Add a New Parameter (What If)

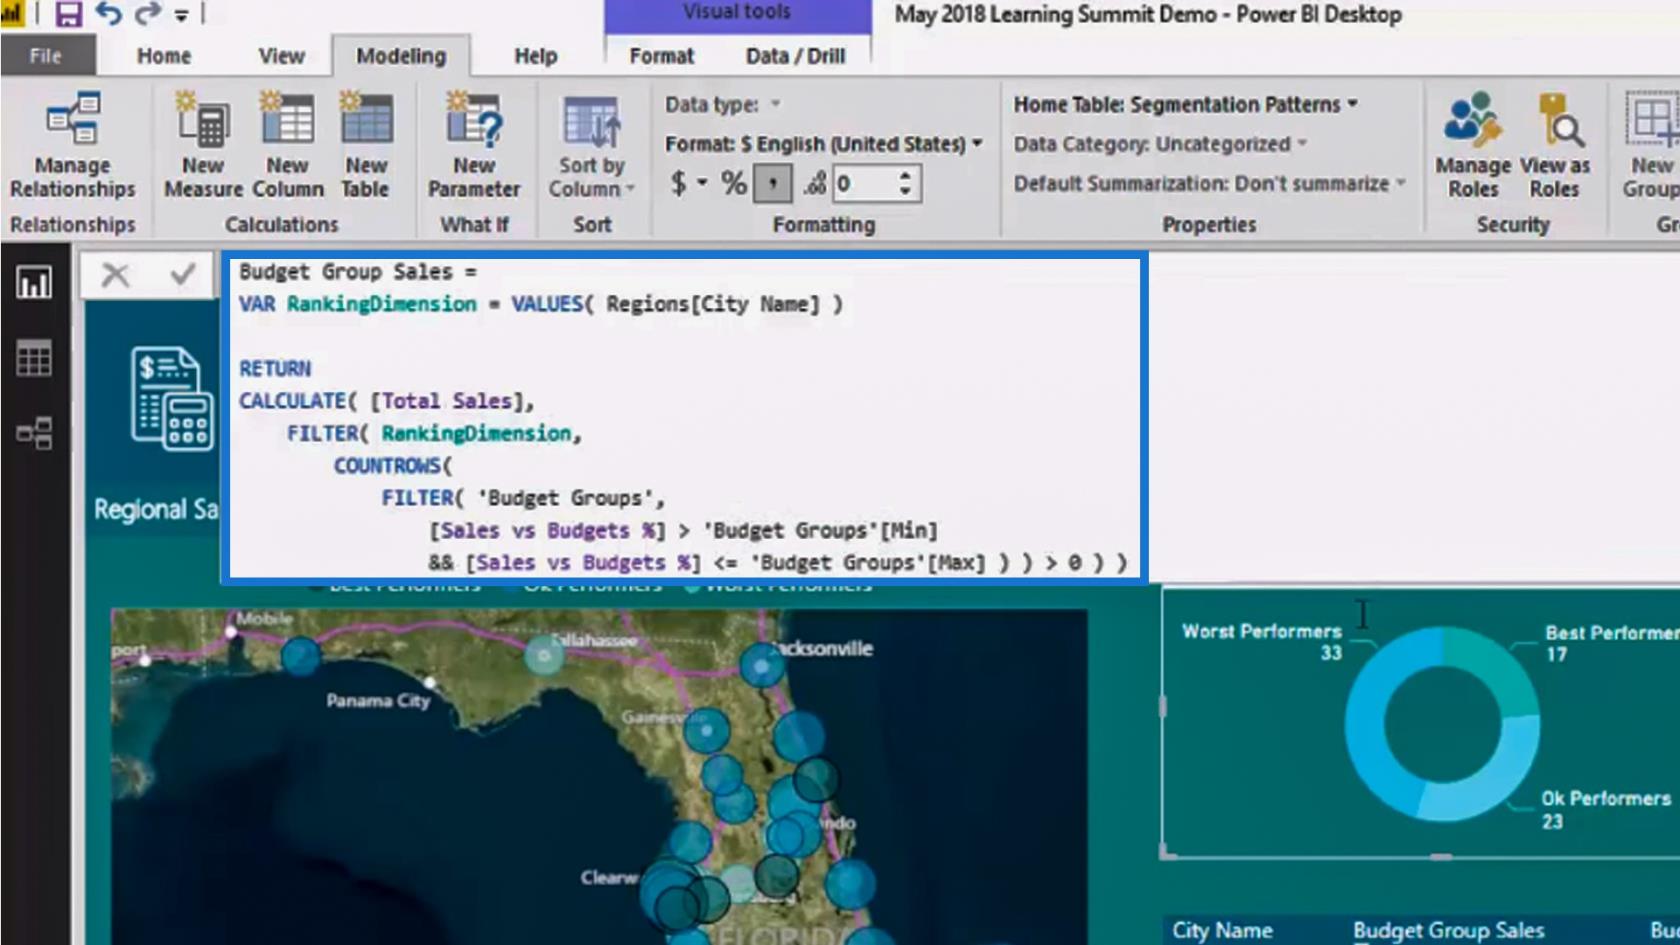pos(474,146)
